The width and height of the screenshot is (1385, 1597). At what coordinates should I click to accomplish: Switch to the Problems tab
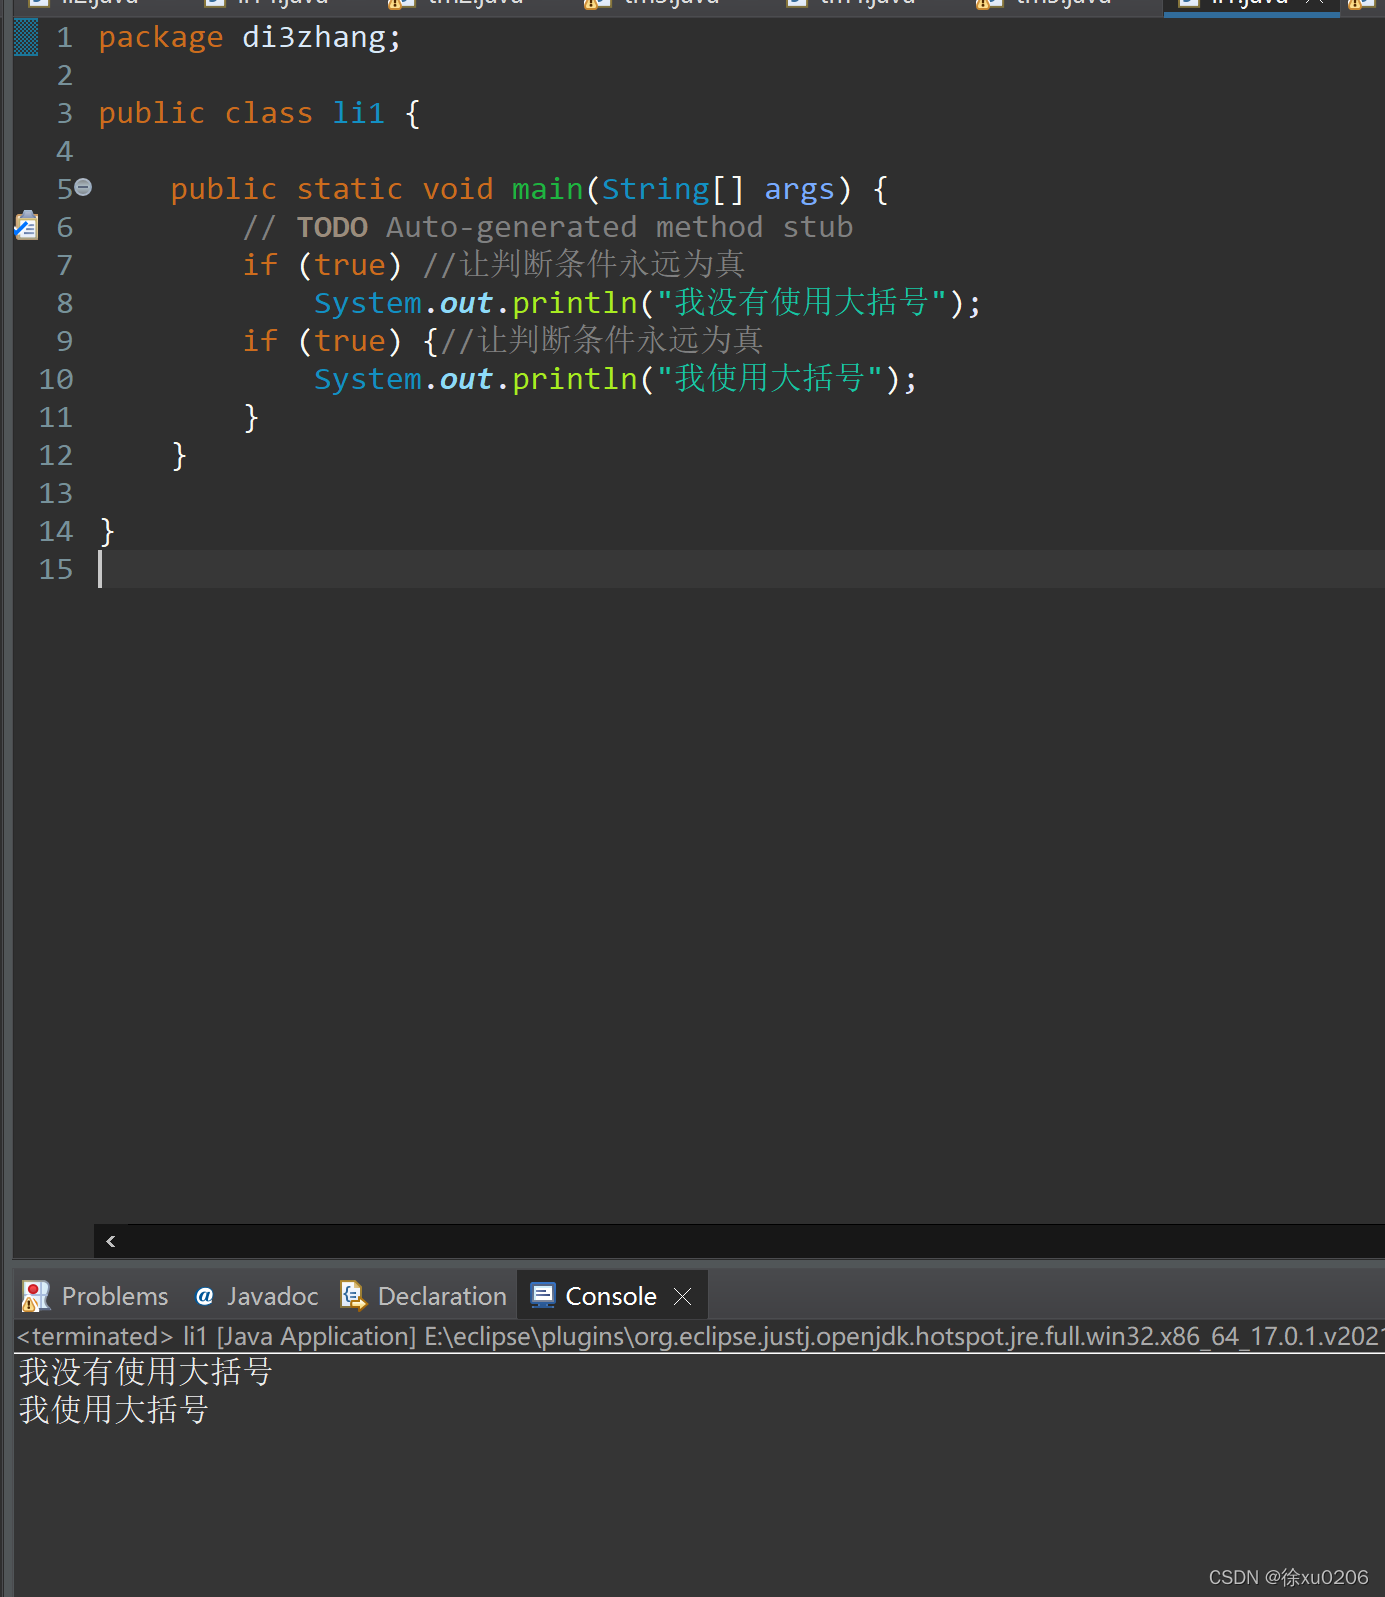pos(95,1296)
